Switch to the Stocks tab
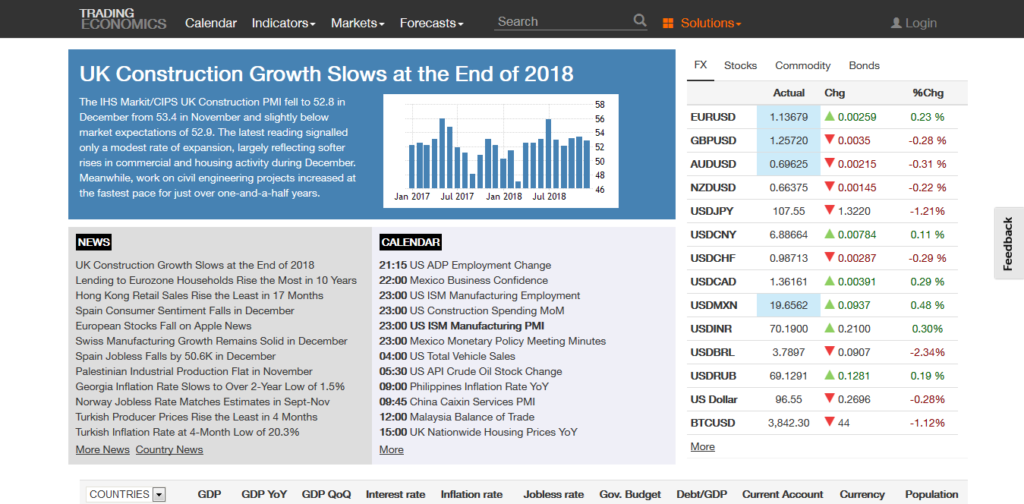Image resolution: width=1024 pixels, height=504 pixels. [741, 65]
